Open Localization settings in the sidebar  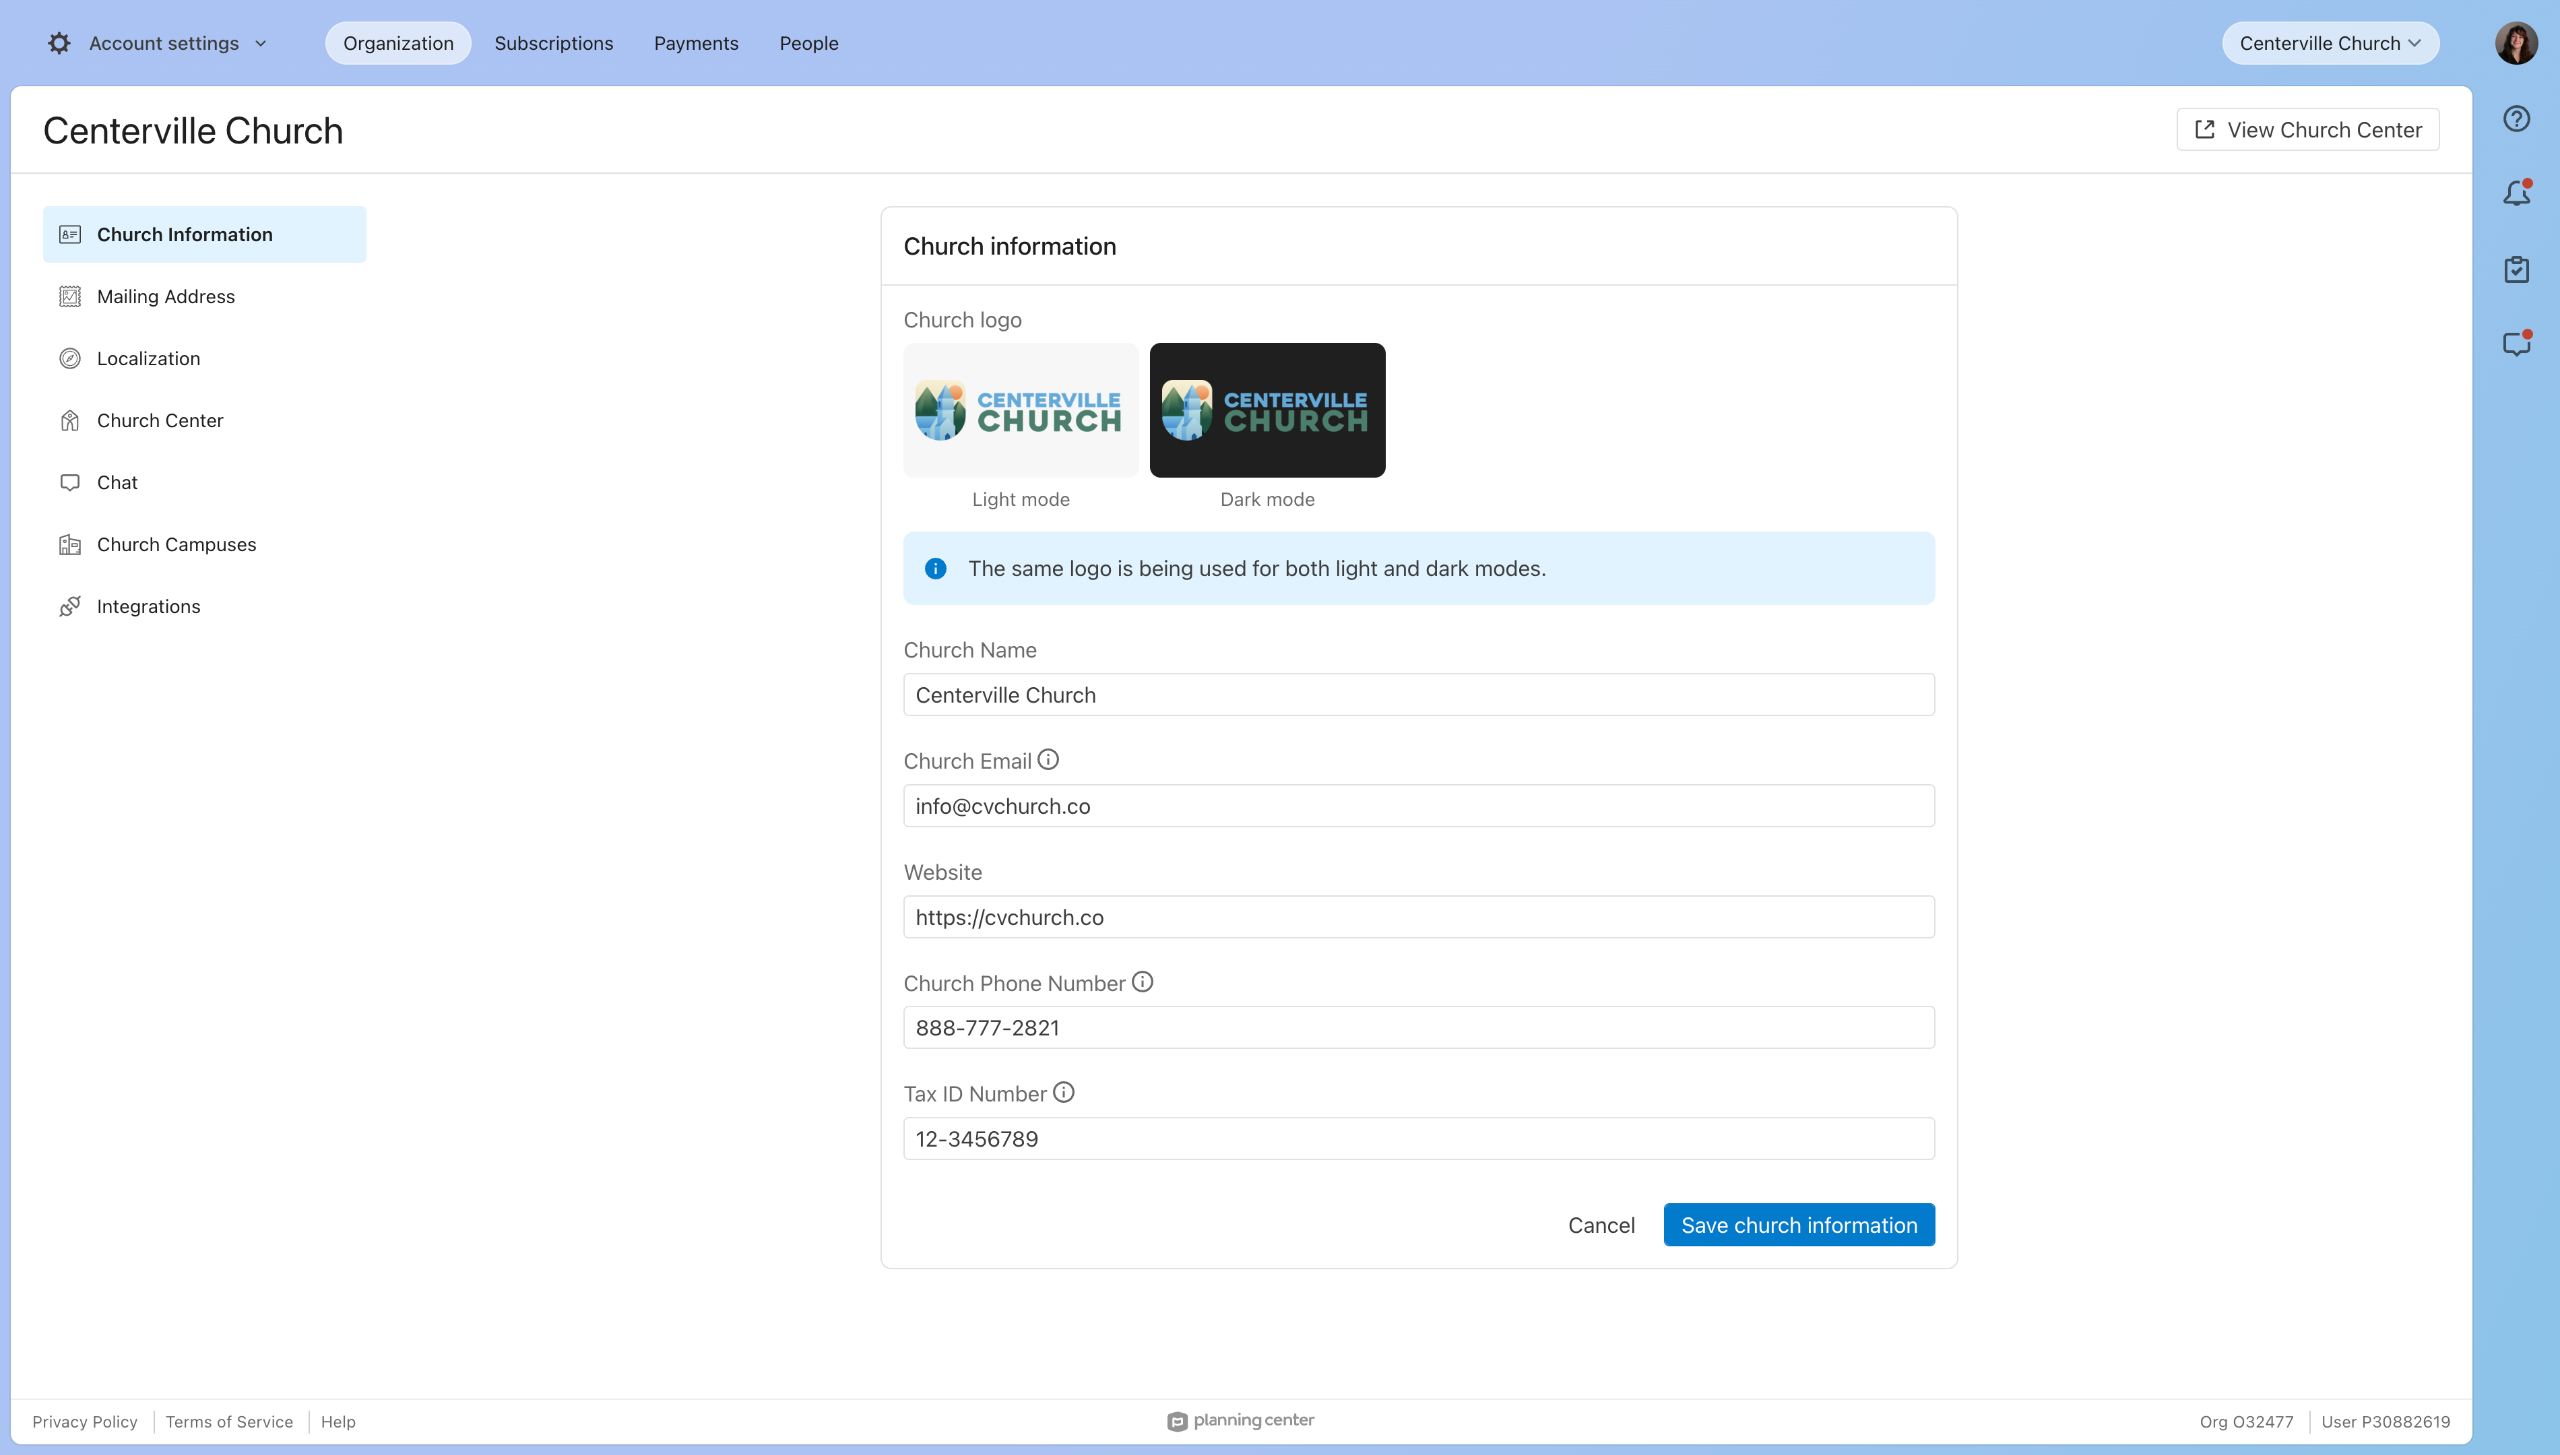click(204, 359)
